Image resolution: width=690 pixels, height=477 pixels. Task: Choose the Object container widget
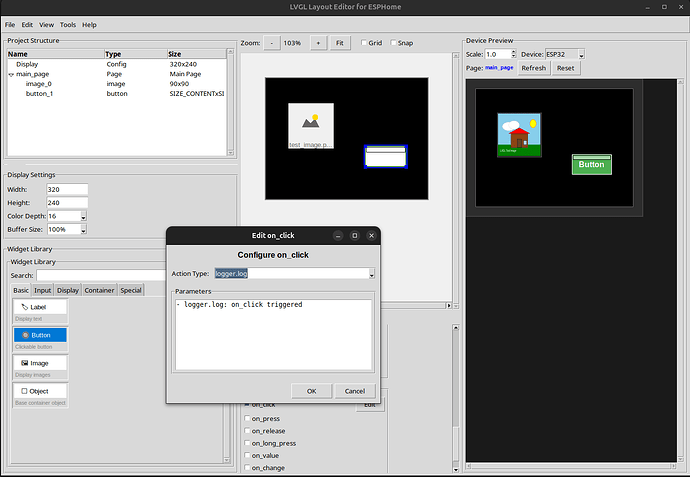coord(40,390)
